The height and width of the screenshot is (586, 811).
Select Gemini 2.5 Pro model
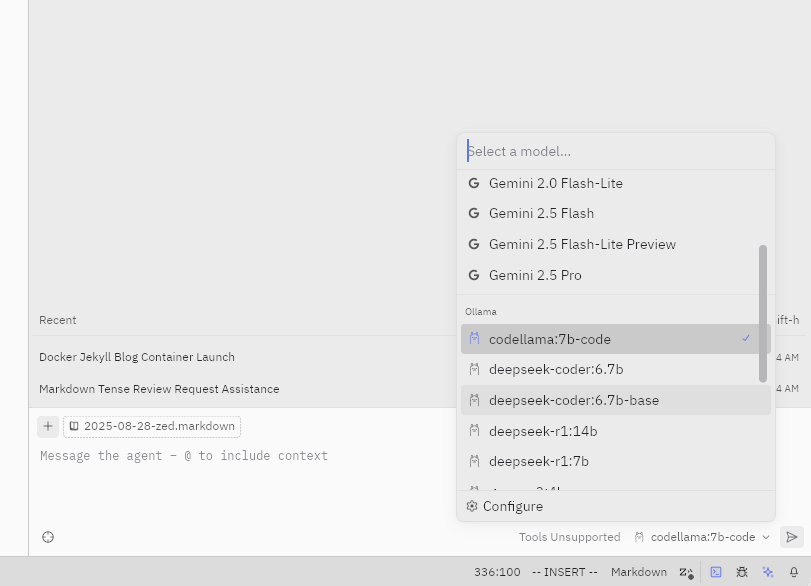pyautogui.click(x=615, y=275)
